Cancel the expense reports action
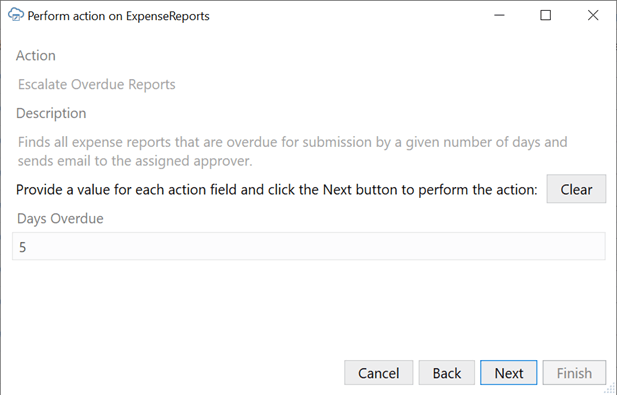Viewport: 617px width, 395px height. coord(379,373)
